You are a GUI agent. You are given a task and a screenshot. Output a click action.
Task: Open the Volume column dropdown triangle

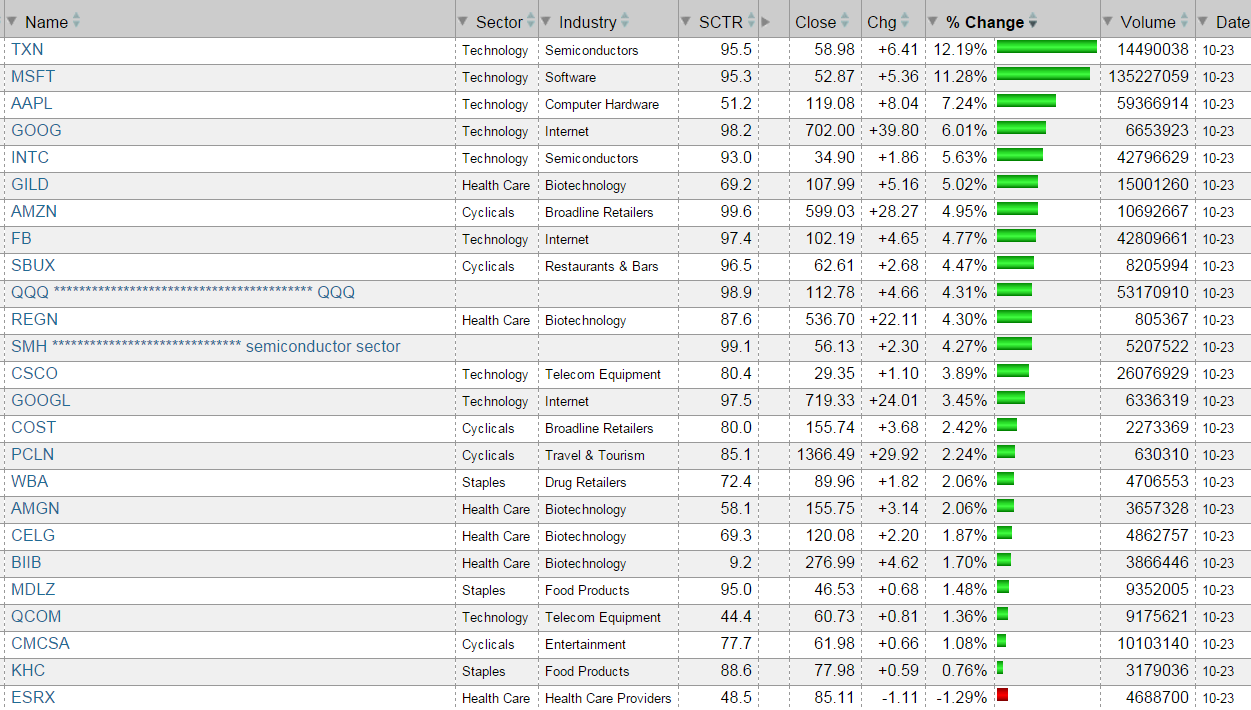(x=1107, y=22)
